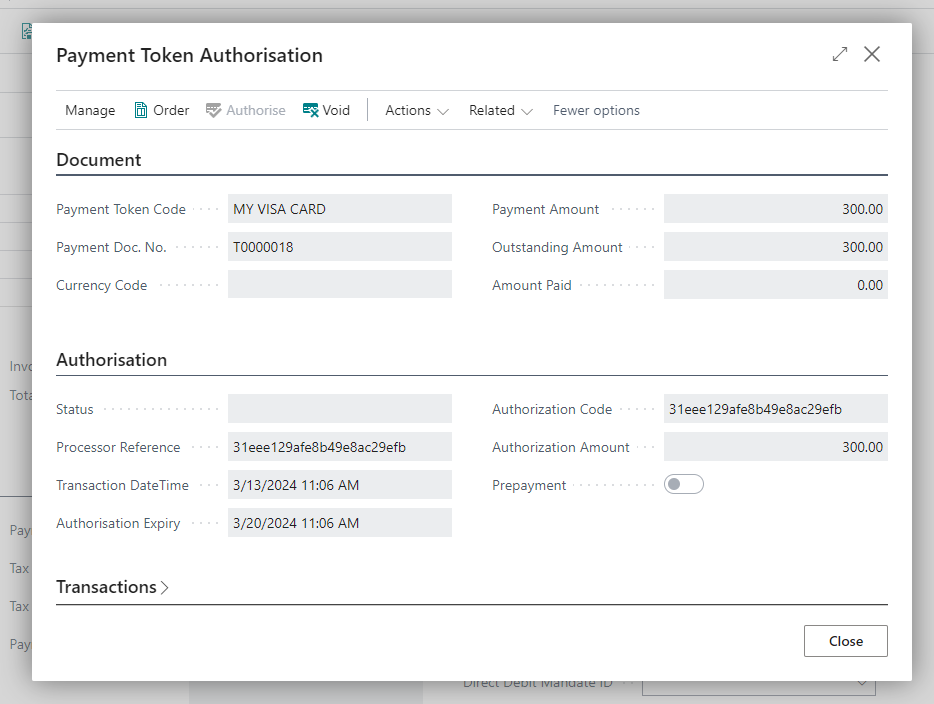Click the Outstanding Amount label
The image size is (934, 704).
[x=557, y=247]
